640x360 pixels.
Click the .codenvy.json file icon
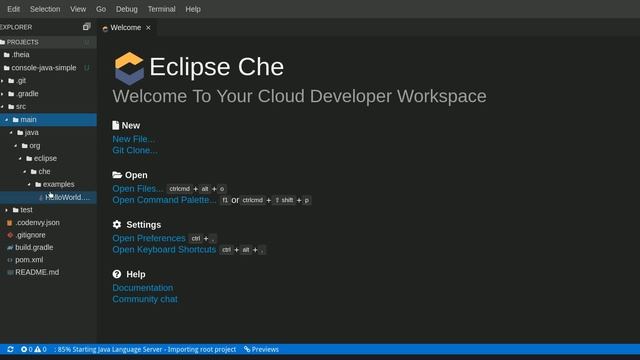click(x=9, y=223)
